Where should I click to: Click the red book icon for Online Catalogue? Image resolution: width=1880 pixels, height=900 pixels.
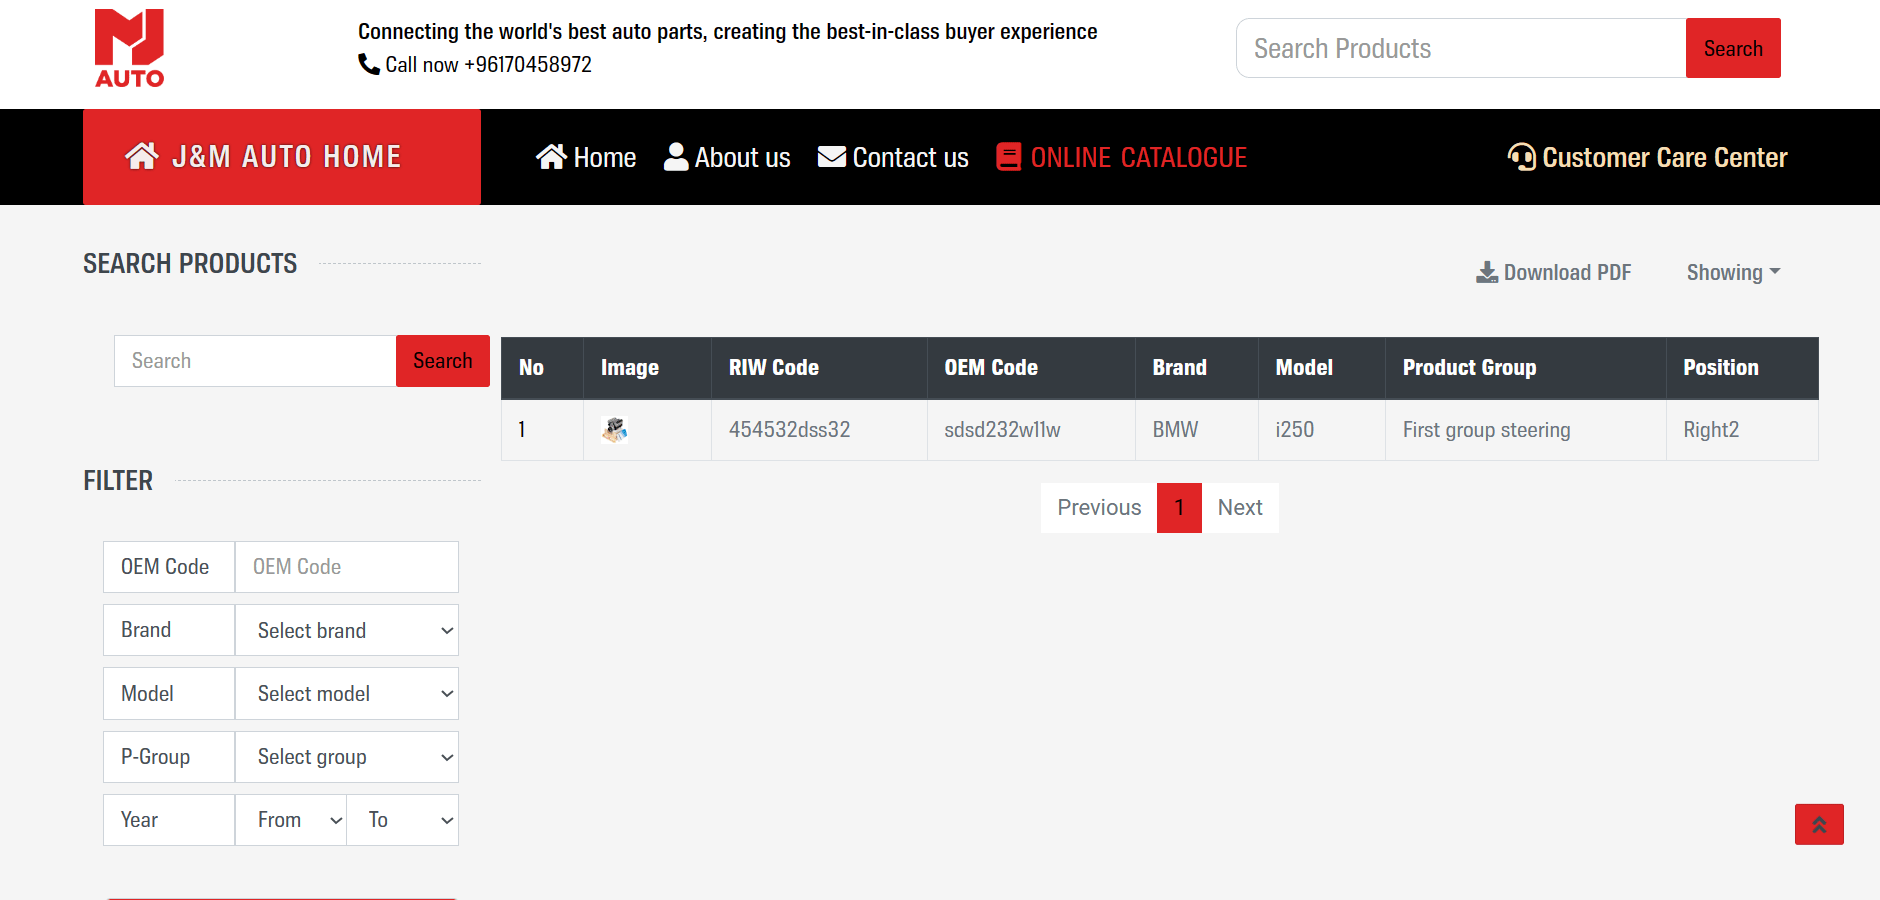coord(1008,157)
